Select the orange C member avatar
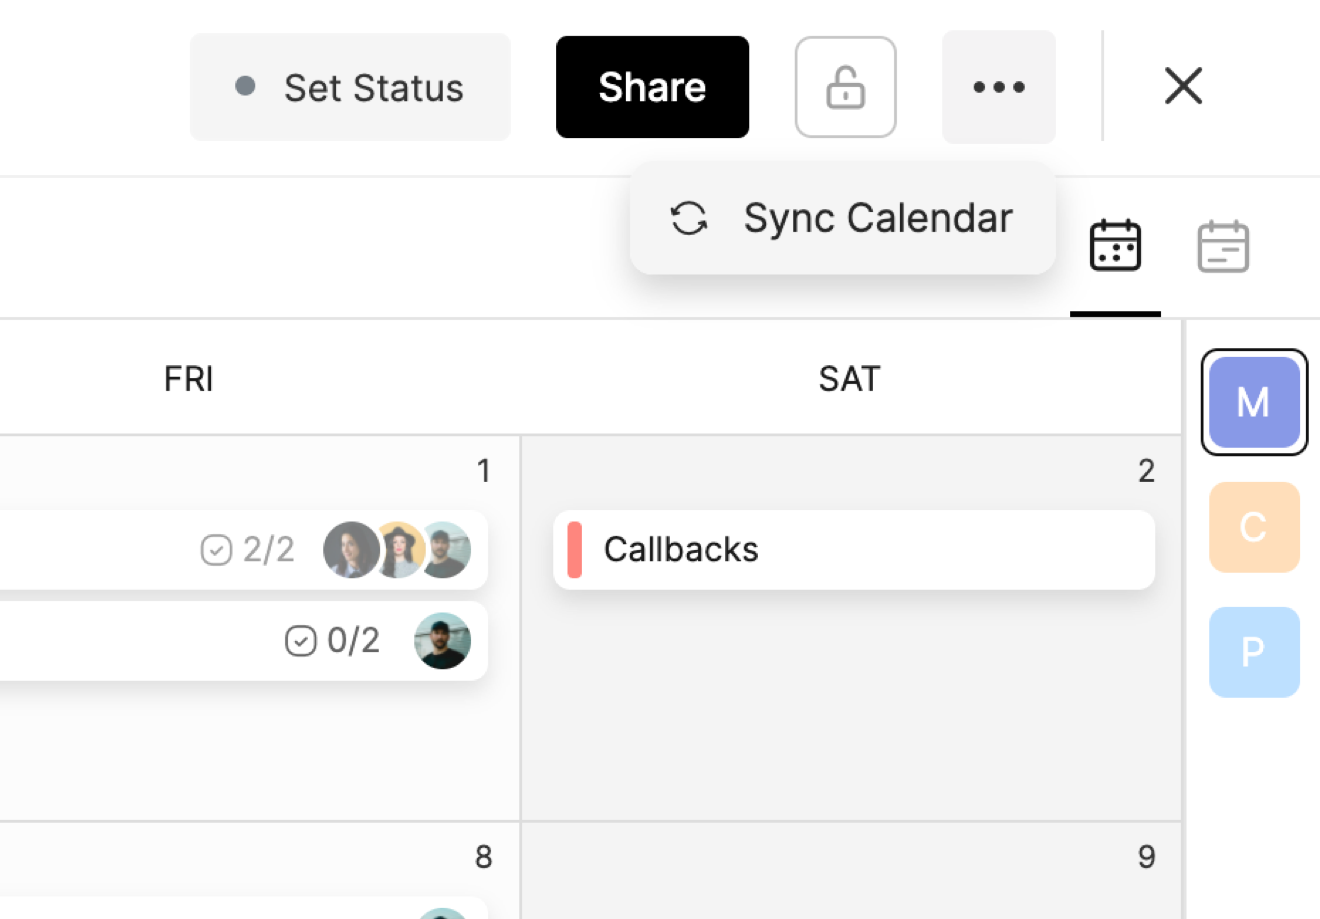 coord(1253,527)
